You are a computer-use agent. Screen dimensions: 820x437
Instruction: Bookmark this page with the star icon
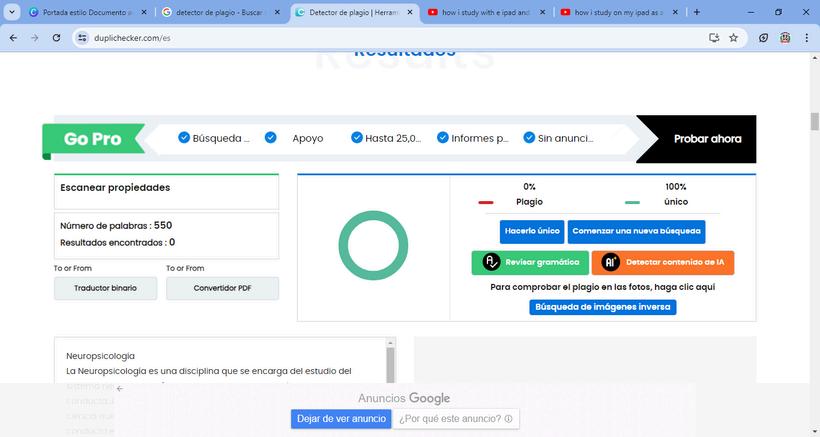tap(734, 38)
